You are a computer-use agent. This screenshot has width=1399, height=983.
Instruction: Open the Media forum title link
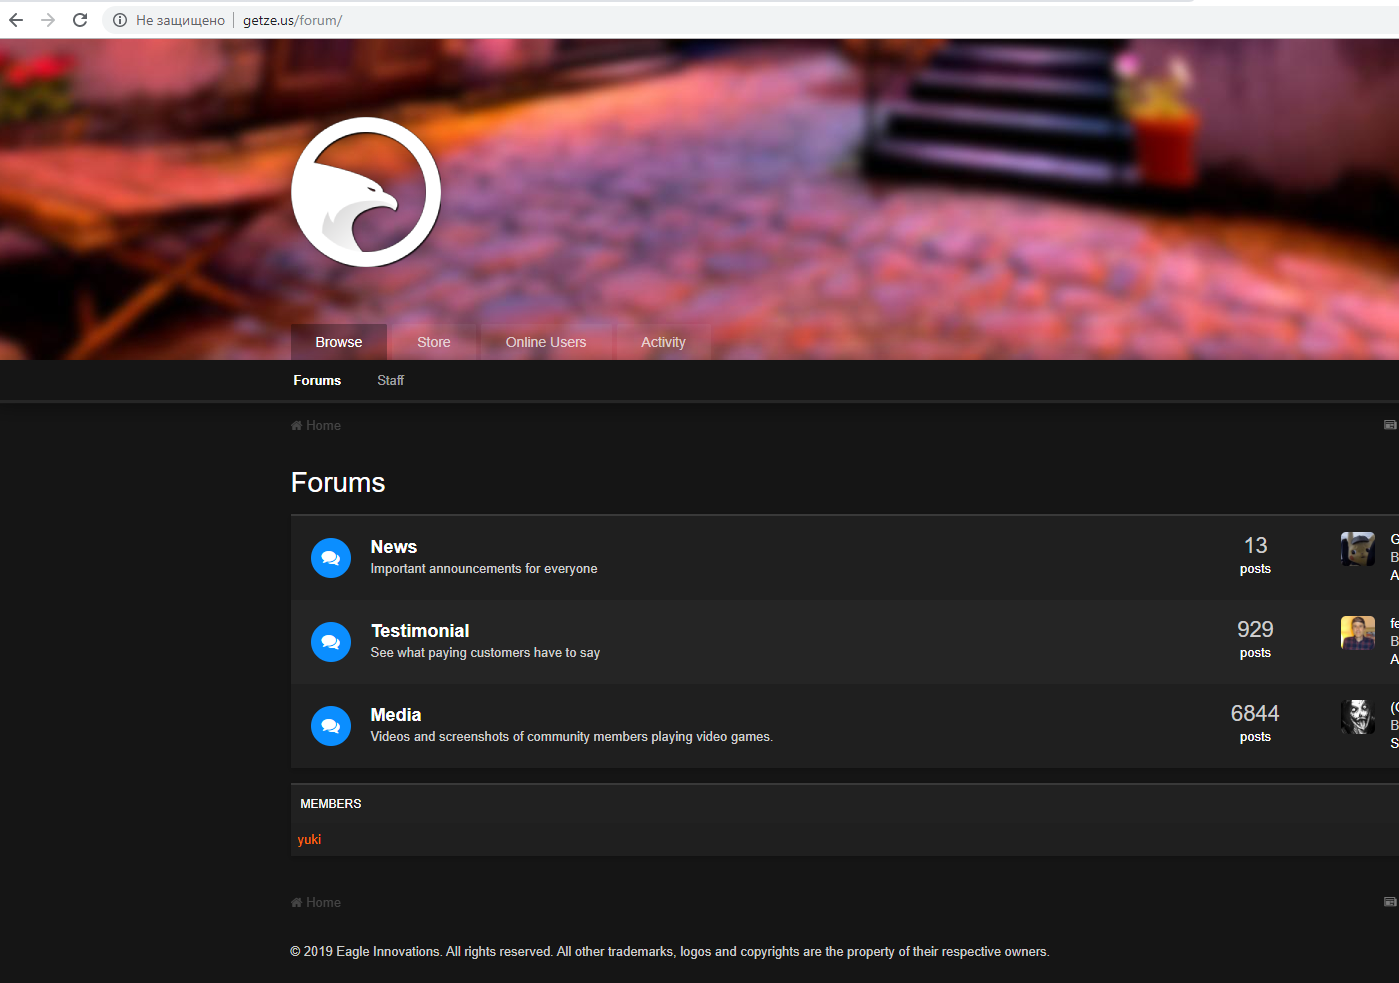coord(396,715)
